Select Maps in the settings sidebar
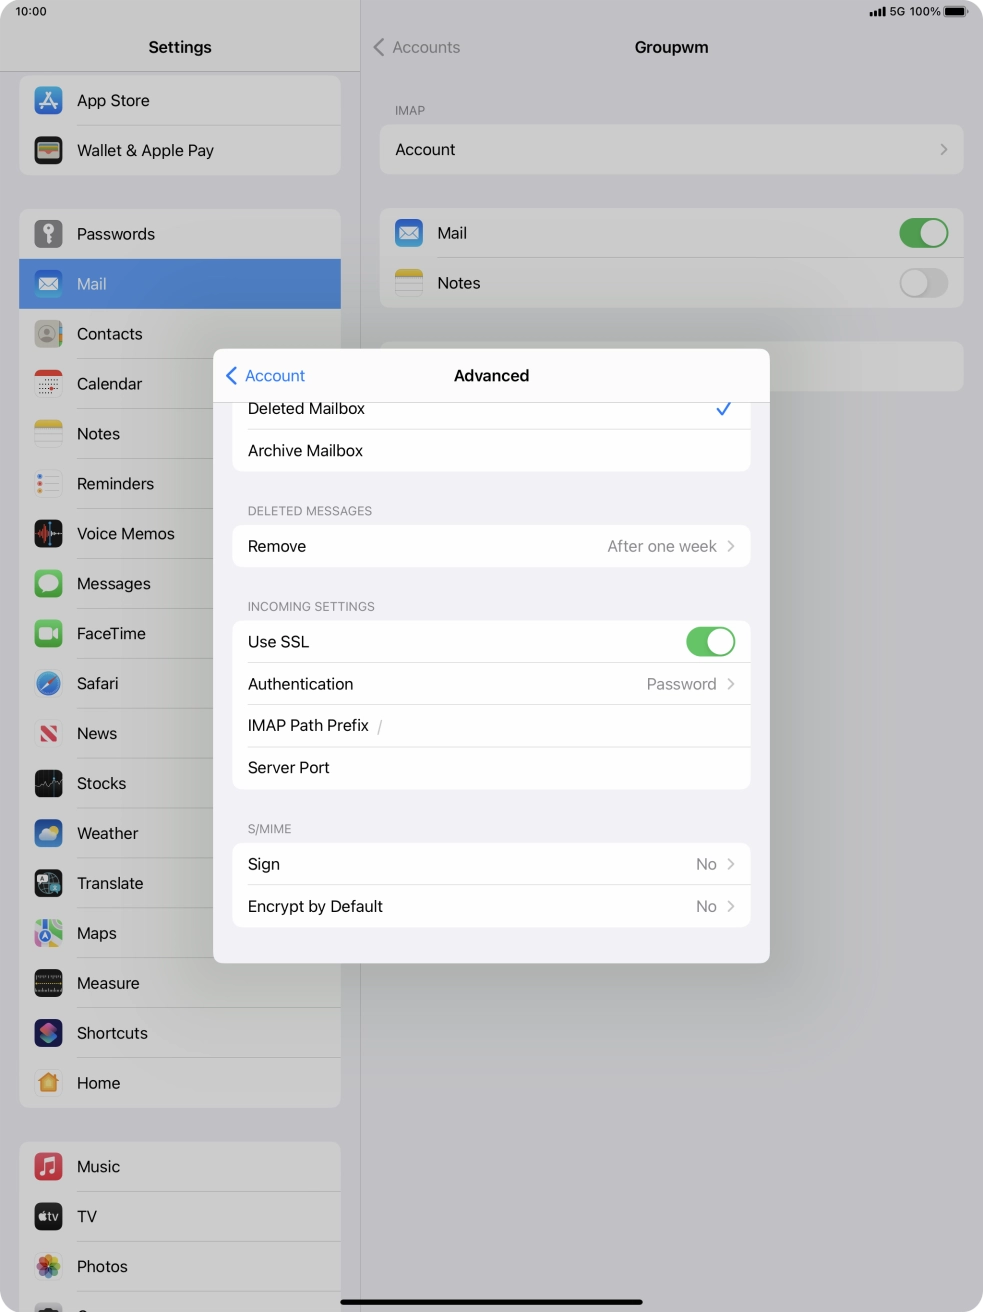 point(97,933)
